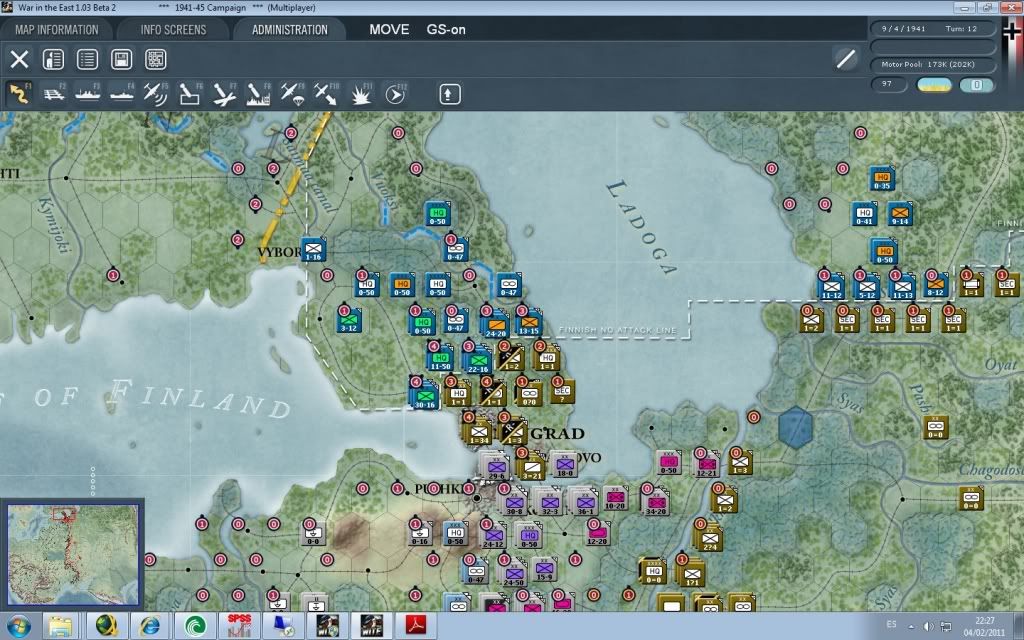Click the floppy disk save game icon
The height and width of the screenshot is (640, 1024).
(121, 59)
